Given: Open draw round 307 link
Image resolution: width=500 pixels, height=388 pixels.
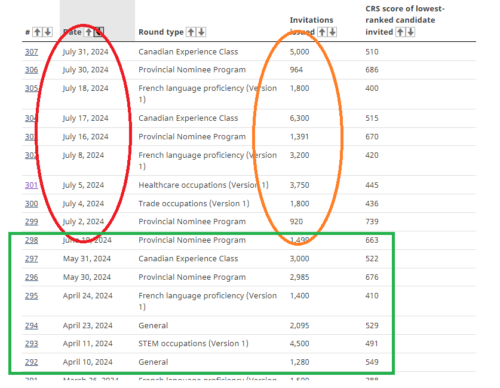Looking at the screenshot, I should point(31,52).
